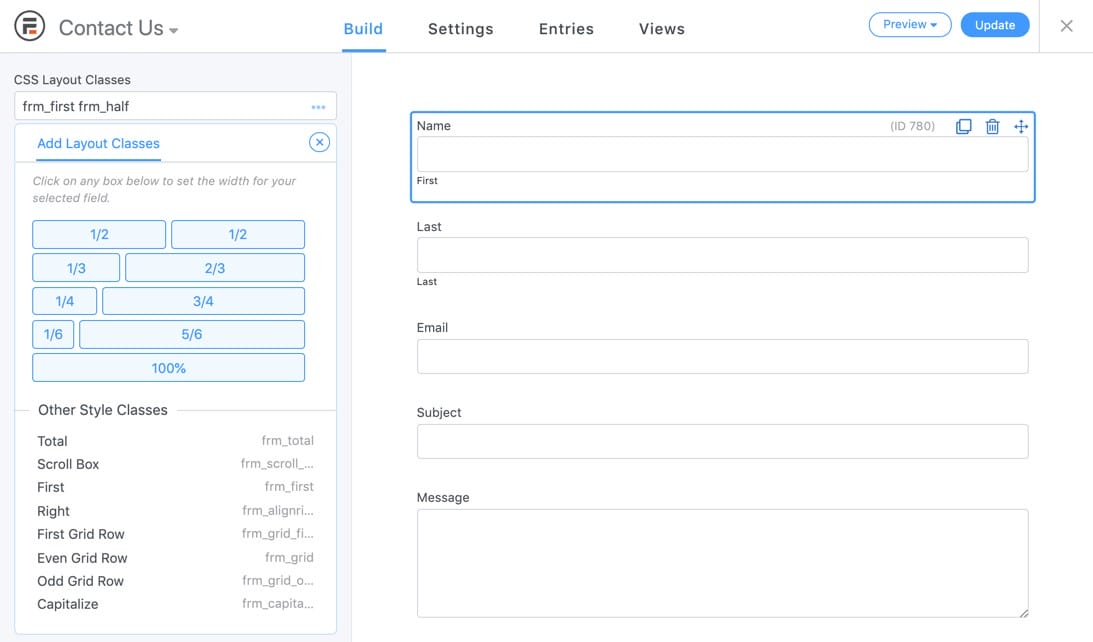The height and width of the screenshot is (642, 1093).
Task: Select the 2/3 width layout box
Action: [x=214, y=268]
